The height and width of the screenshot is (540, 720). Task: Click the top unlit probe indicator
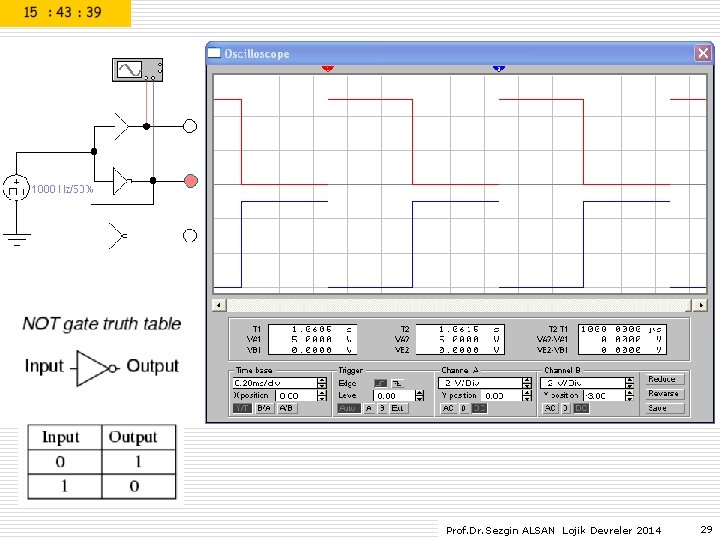tap(190, 126)
